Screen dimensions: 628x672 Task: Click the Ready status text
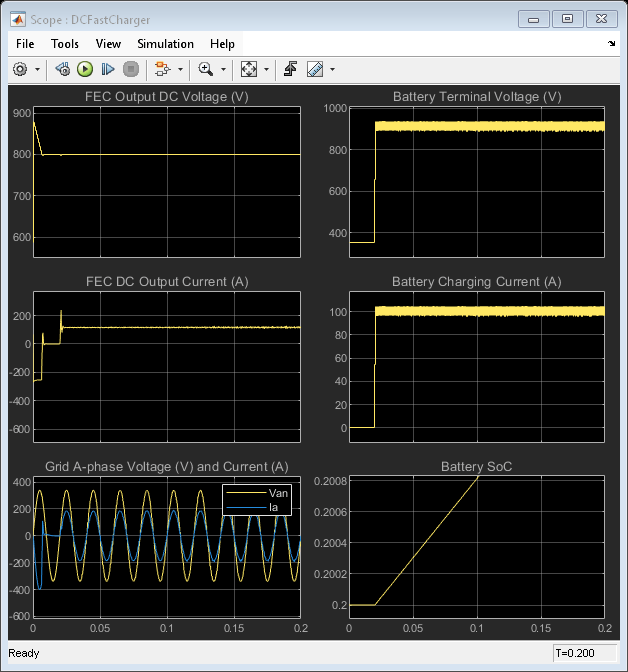coord(24,653)
